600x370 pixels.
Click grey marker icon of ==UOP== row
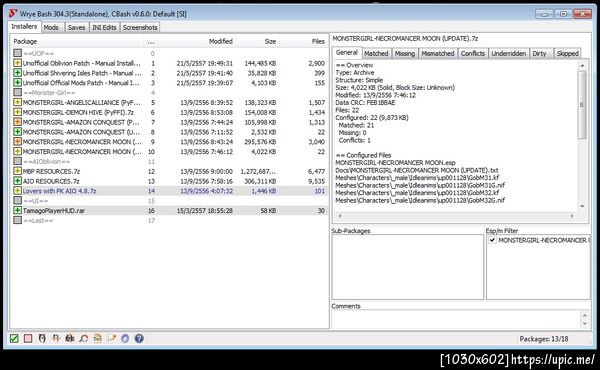point(17,53)
